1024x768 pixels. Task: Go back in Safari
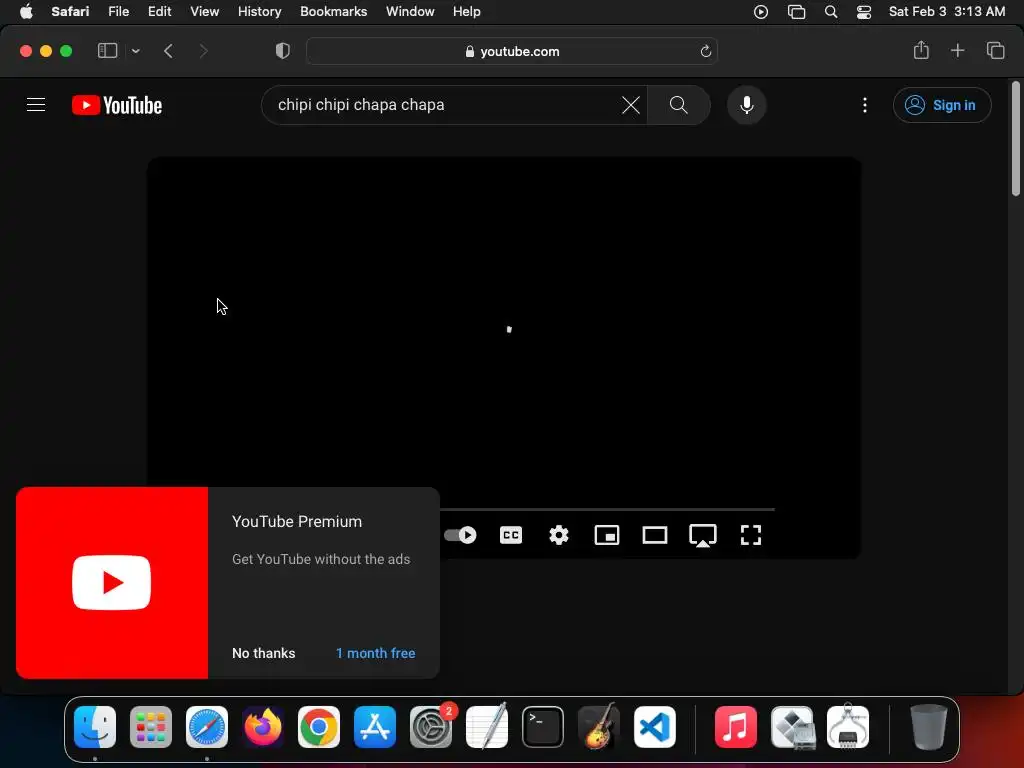(x=168, y=51)
